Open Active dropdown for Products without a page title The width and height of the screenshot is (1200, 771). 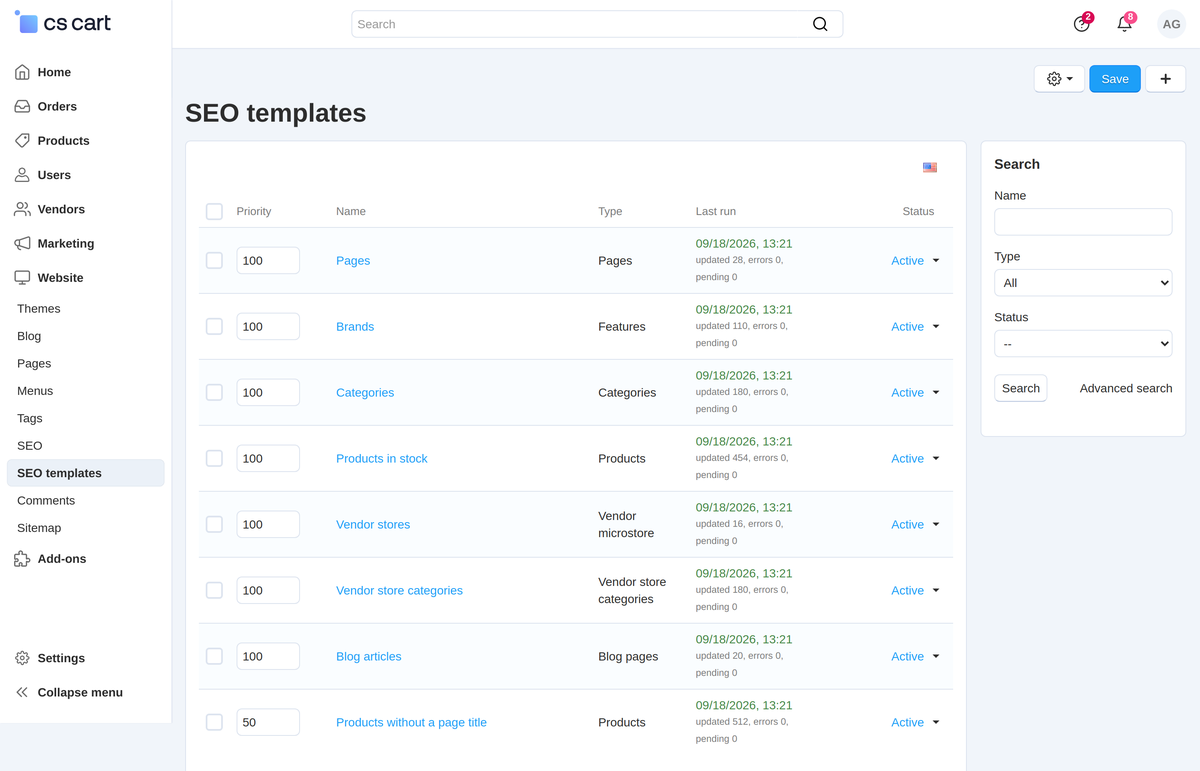915,722
